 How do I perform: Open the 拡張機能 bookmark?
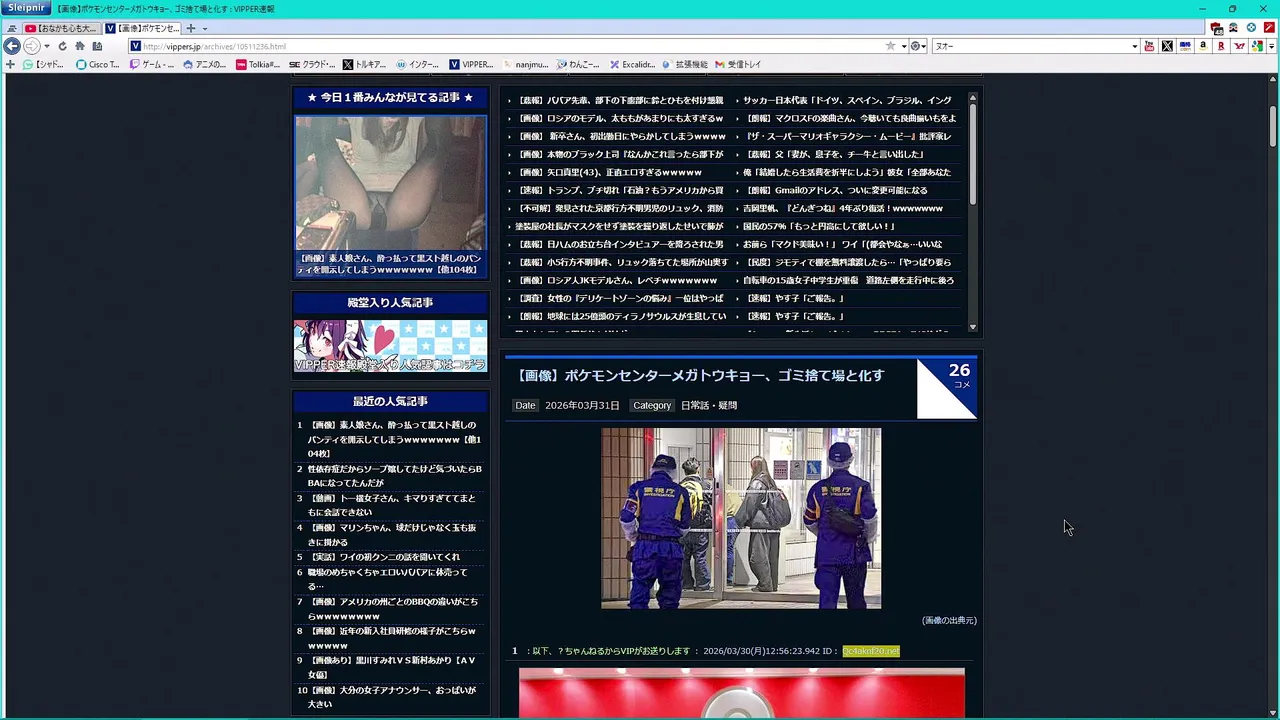pyautogui.click(x=685, y=64)
